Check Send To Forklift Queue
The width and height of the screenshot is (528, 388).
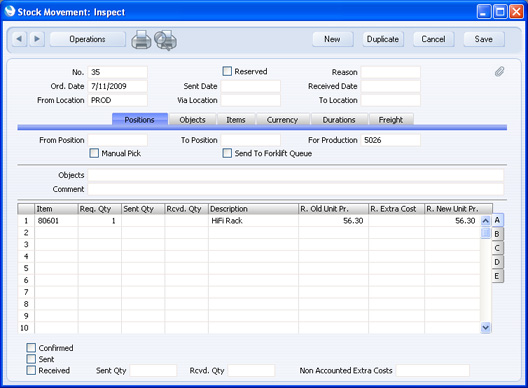(x=227, y=153)
